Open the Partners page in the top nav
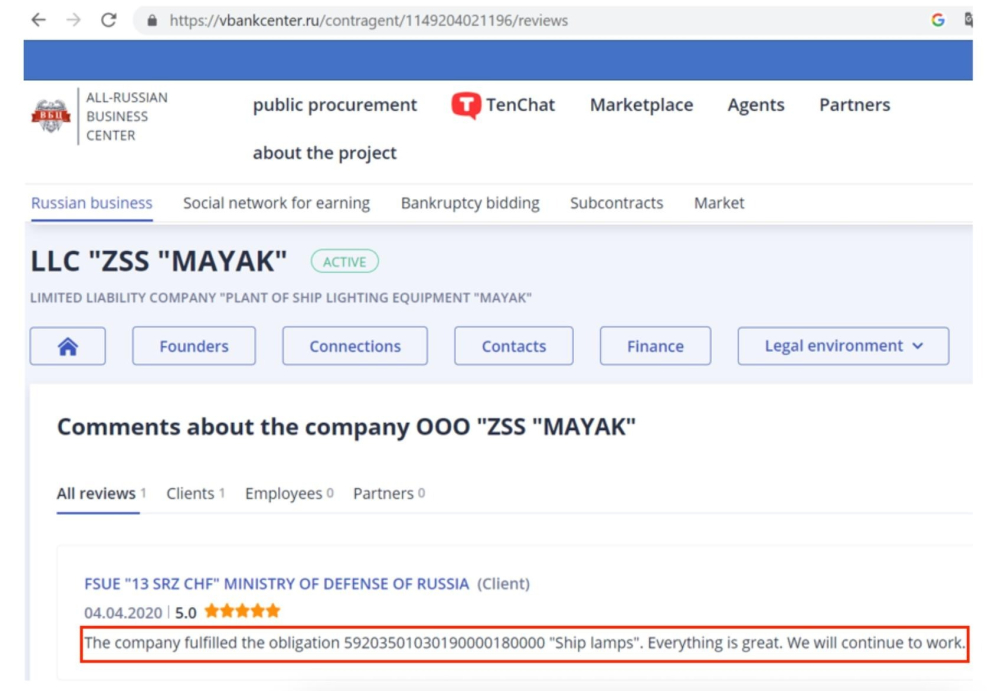Image resolution: width=1000 pixels, height=691 pixels. [x=855, y=105]
